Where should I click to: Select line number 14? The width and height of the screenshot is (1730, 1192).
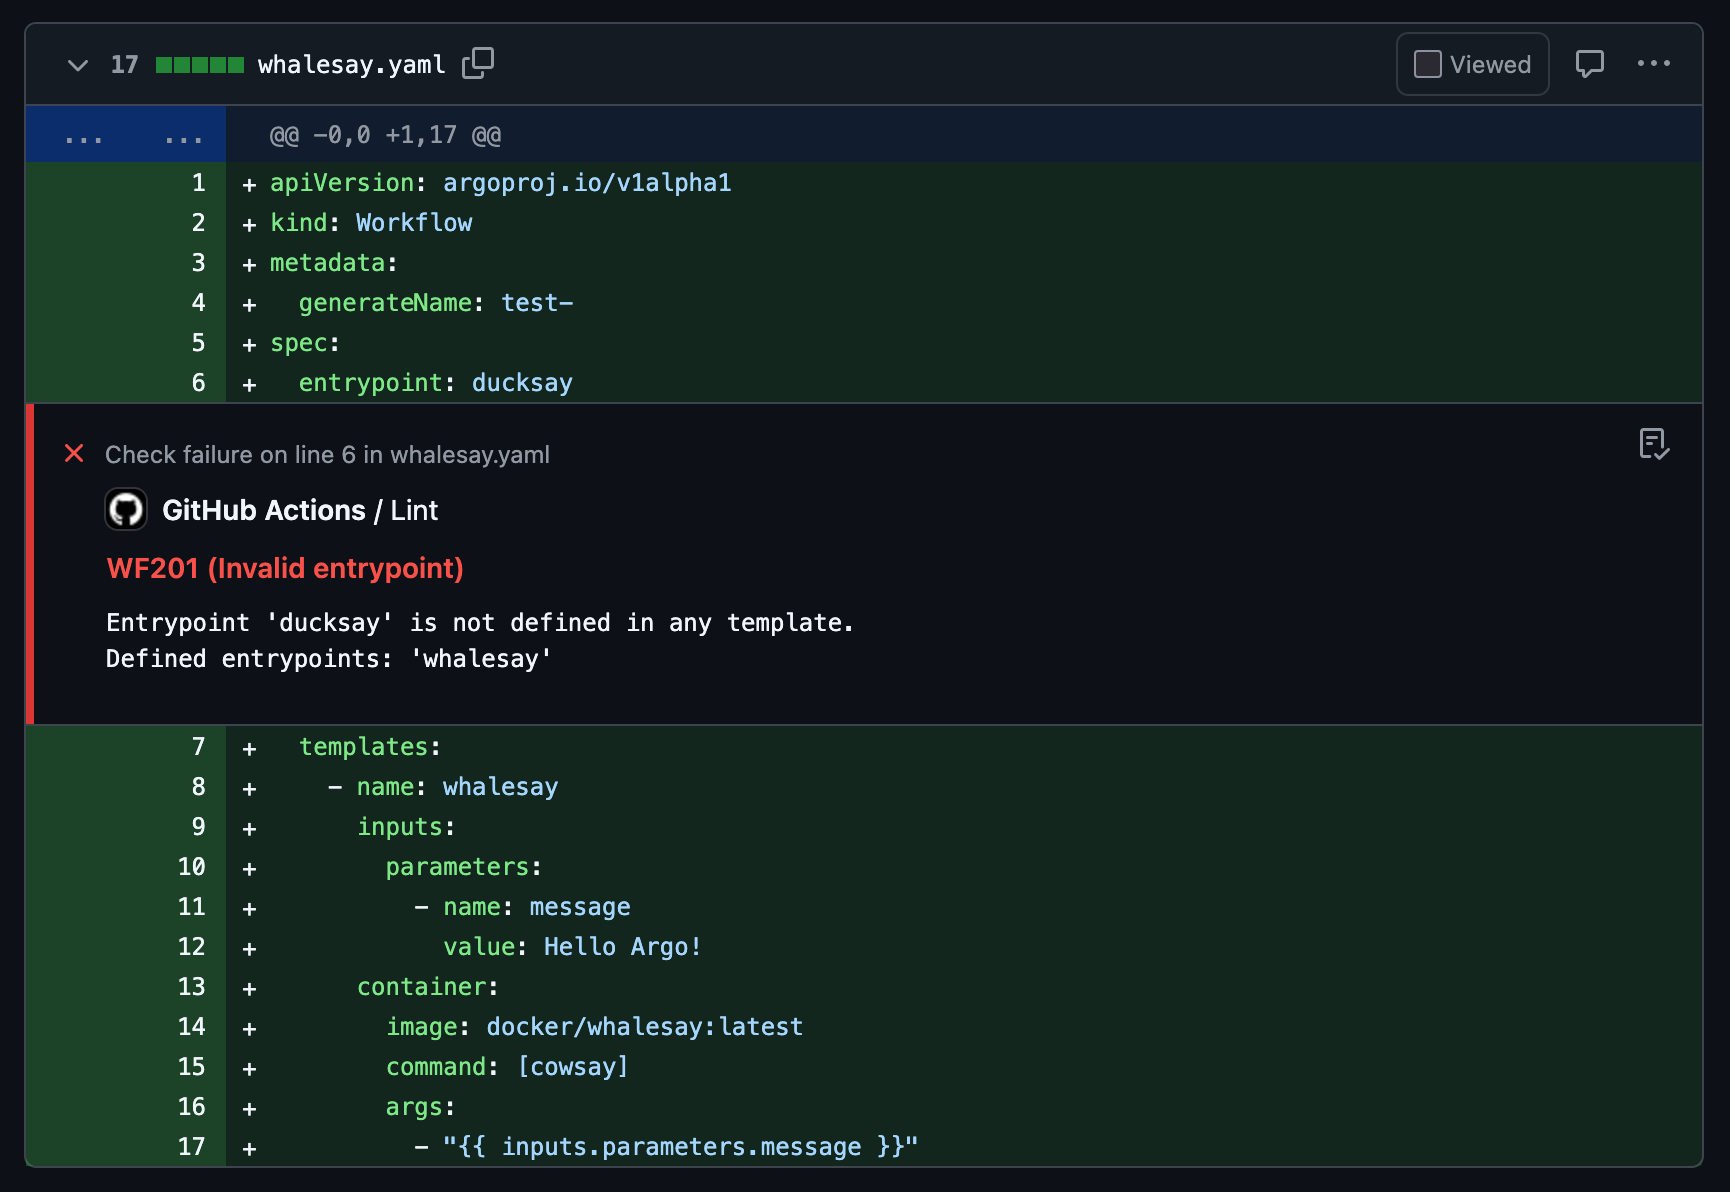(191, 1027)
